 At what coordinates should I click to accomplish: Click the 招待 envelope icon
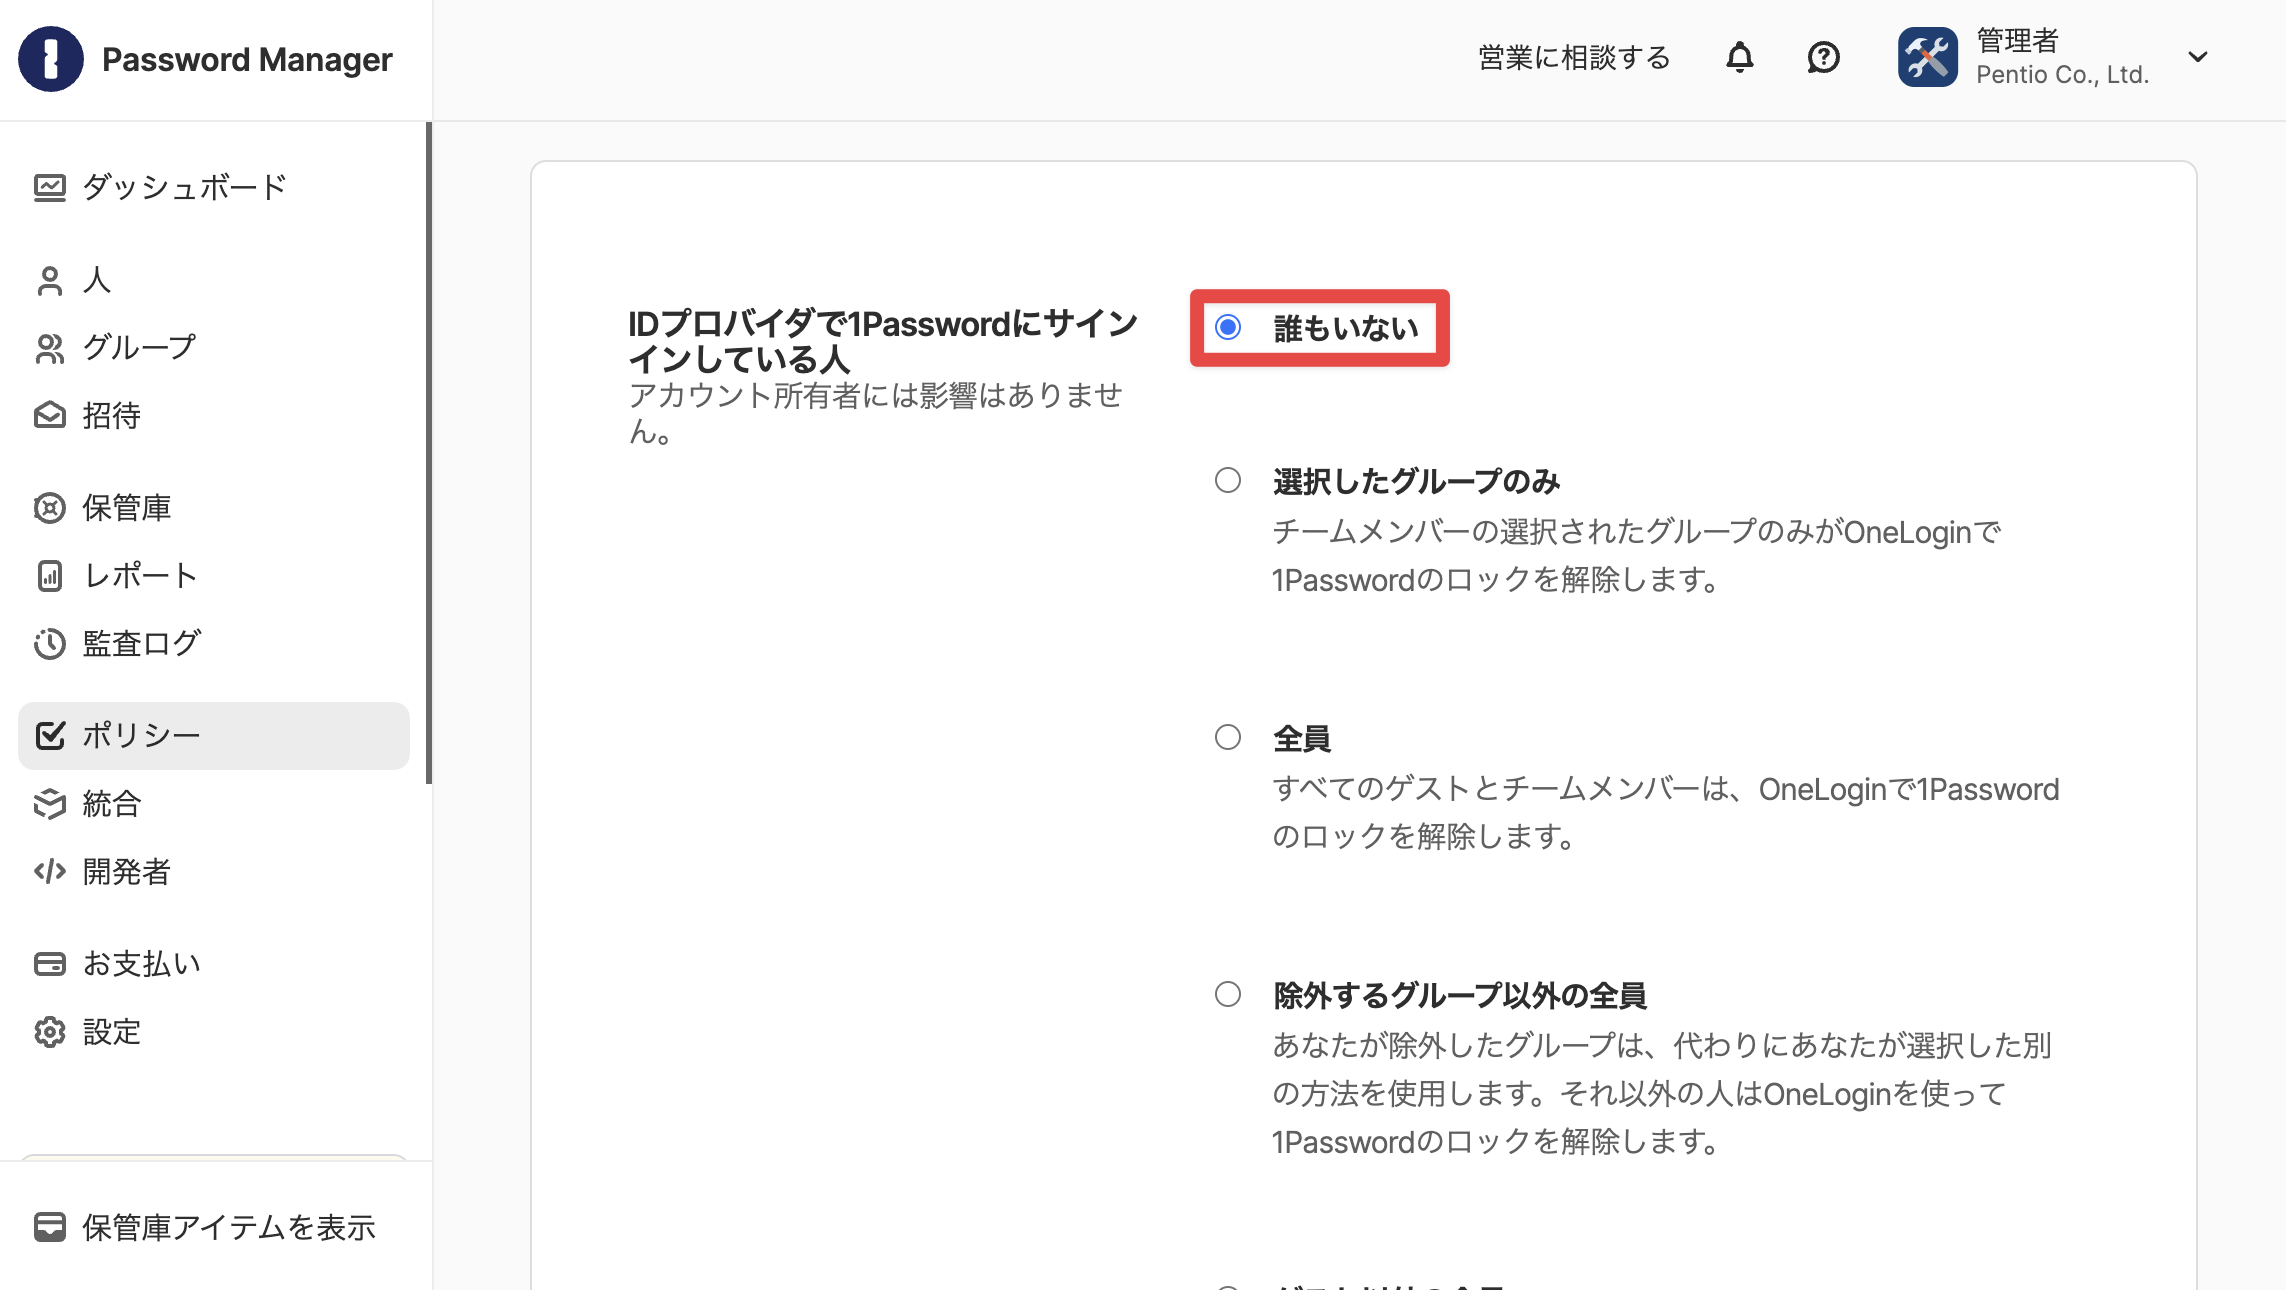[x=50, y=416]
